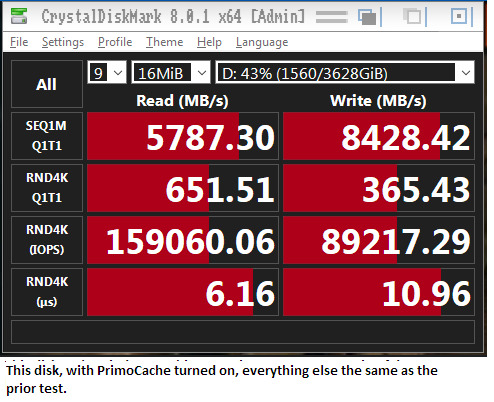494x402 pixels.
Task: Click the CrystalDiskMark app icon in title bar
Action: tap(19, 16)
